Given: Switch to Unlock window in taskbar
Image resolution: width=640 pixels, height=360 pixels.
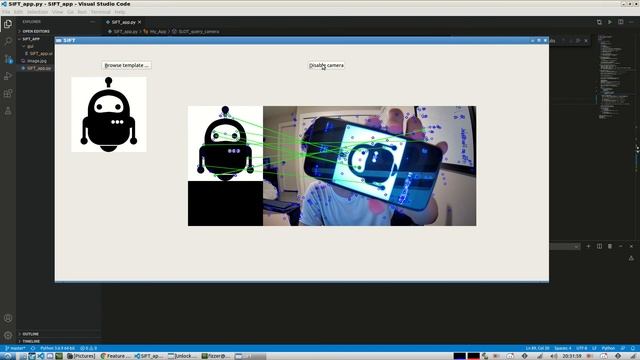Looking at the screenshot, I should [182, 356].
